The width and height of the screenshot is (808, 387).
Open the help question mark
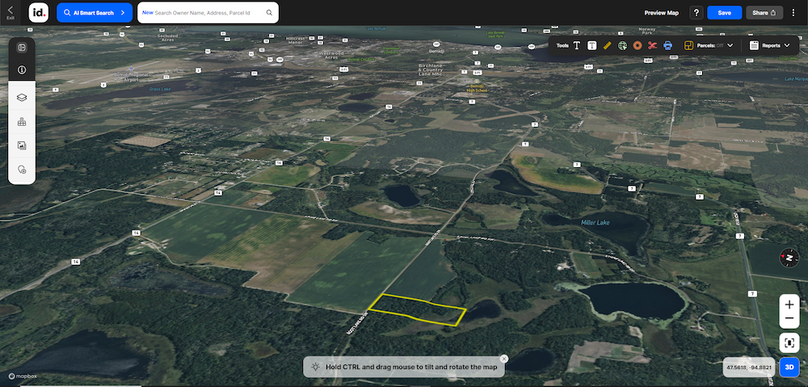[696, 13]
